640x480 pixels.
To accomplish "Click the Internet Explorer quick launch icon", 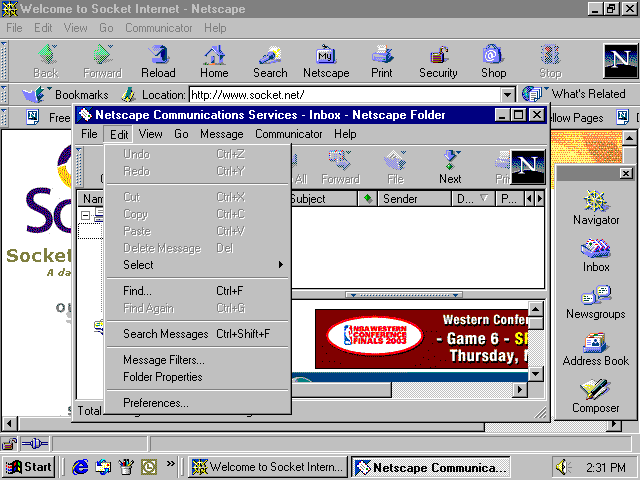I will click(80, 467).
